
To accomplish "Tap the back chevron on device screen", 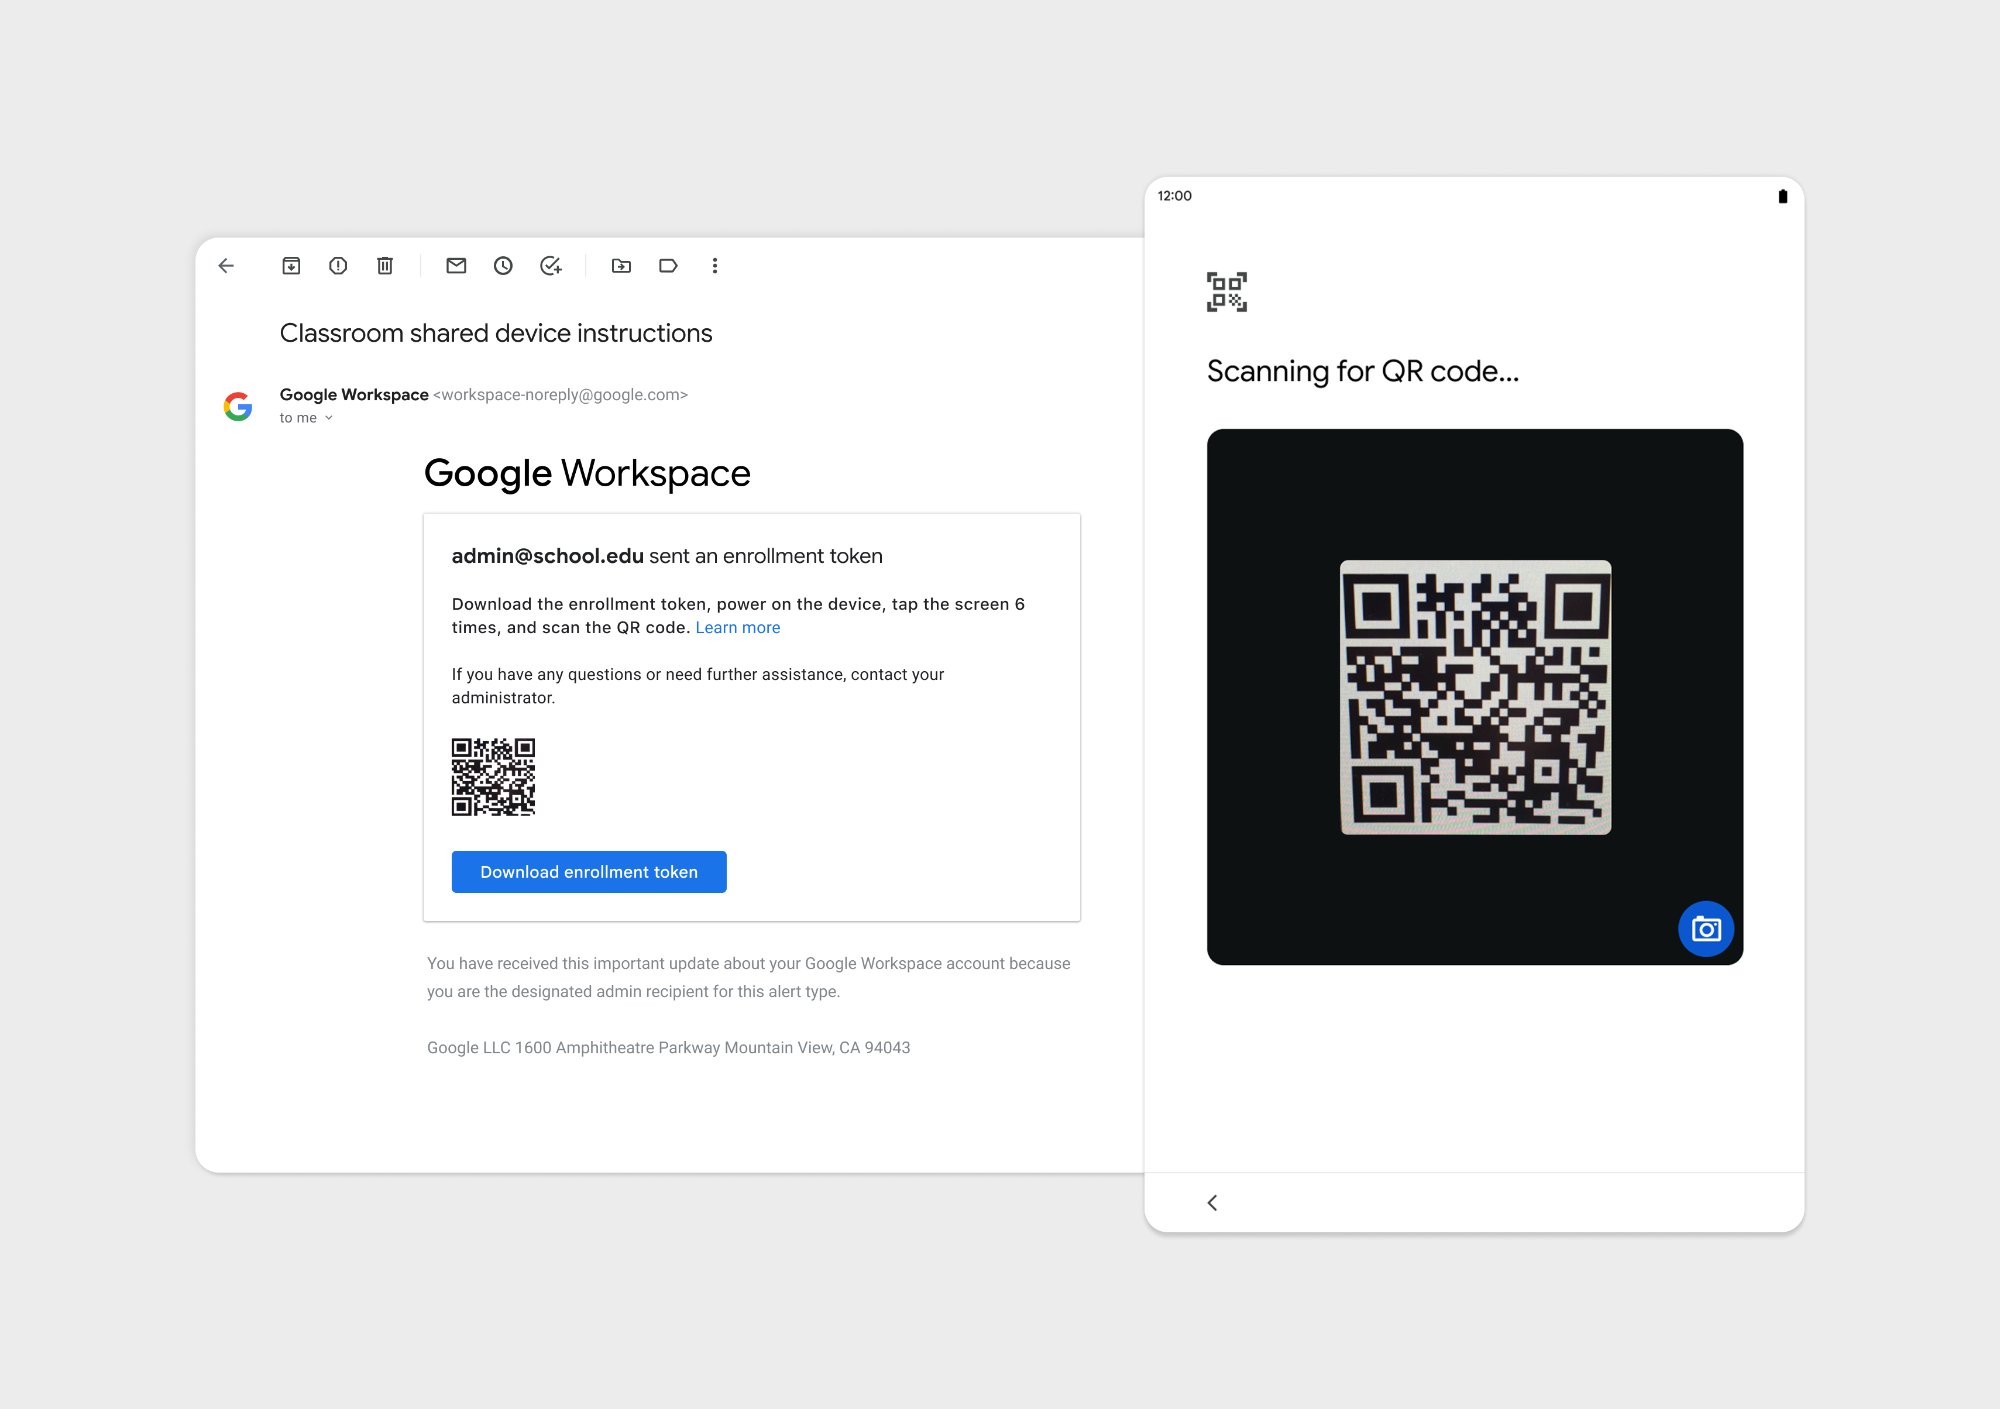I will [x=1212, y=1203].
